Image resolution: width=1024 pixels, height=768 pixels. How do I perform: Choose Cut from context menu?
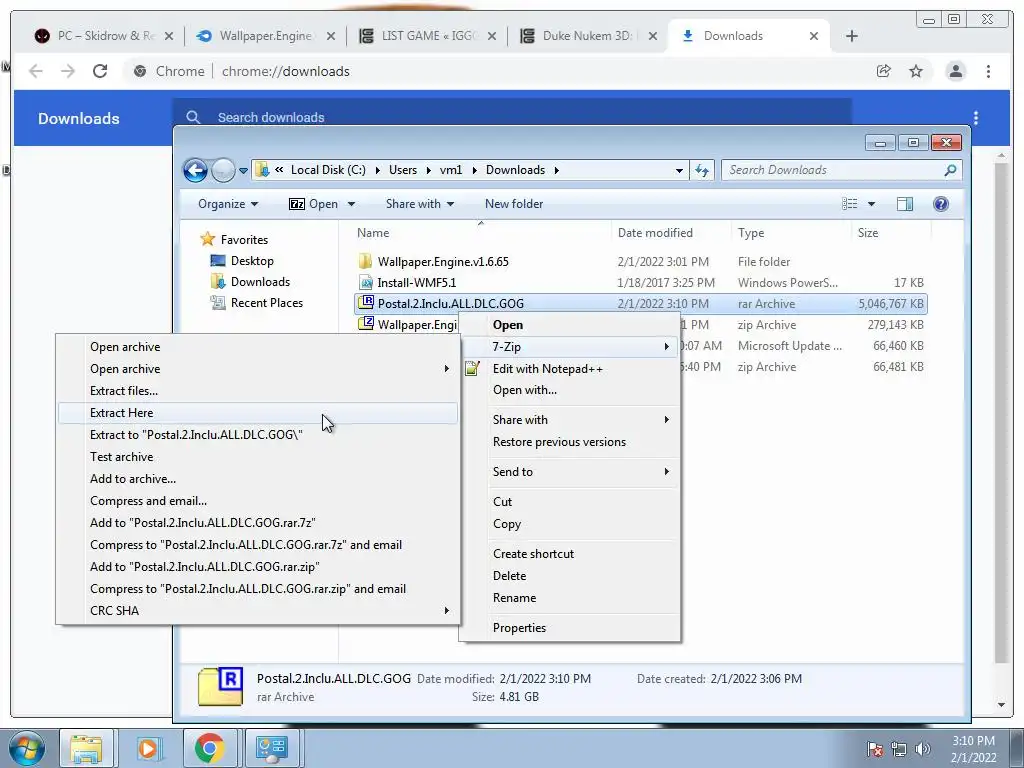point(569,502)
